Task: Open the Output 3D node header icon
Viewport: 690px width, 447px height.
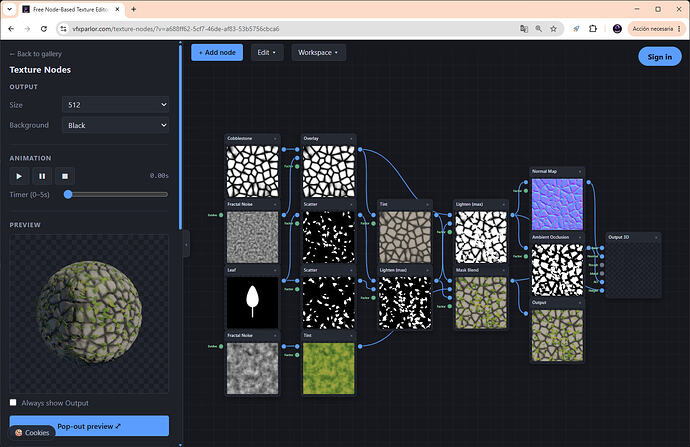Action: (656, 238)
